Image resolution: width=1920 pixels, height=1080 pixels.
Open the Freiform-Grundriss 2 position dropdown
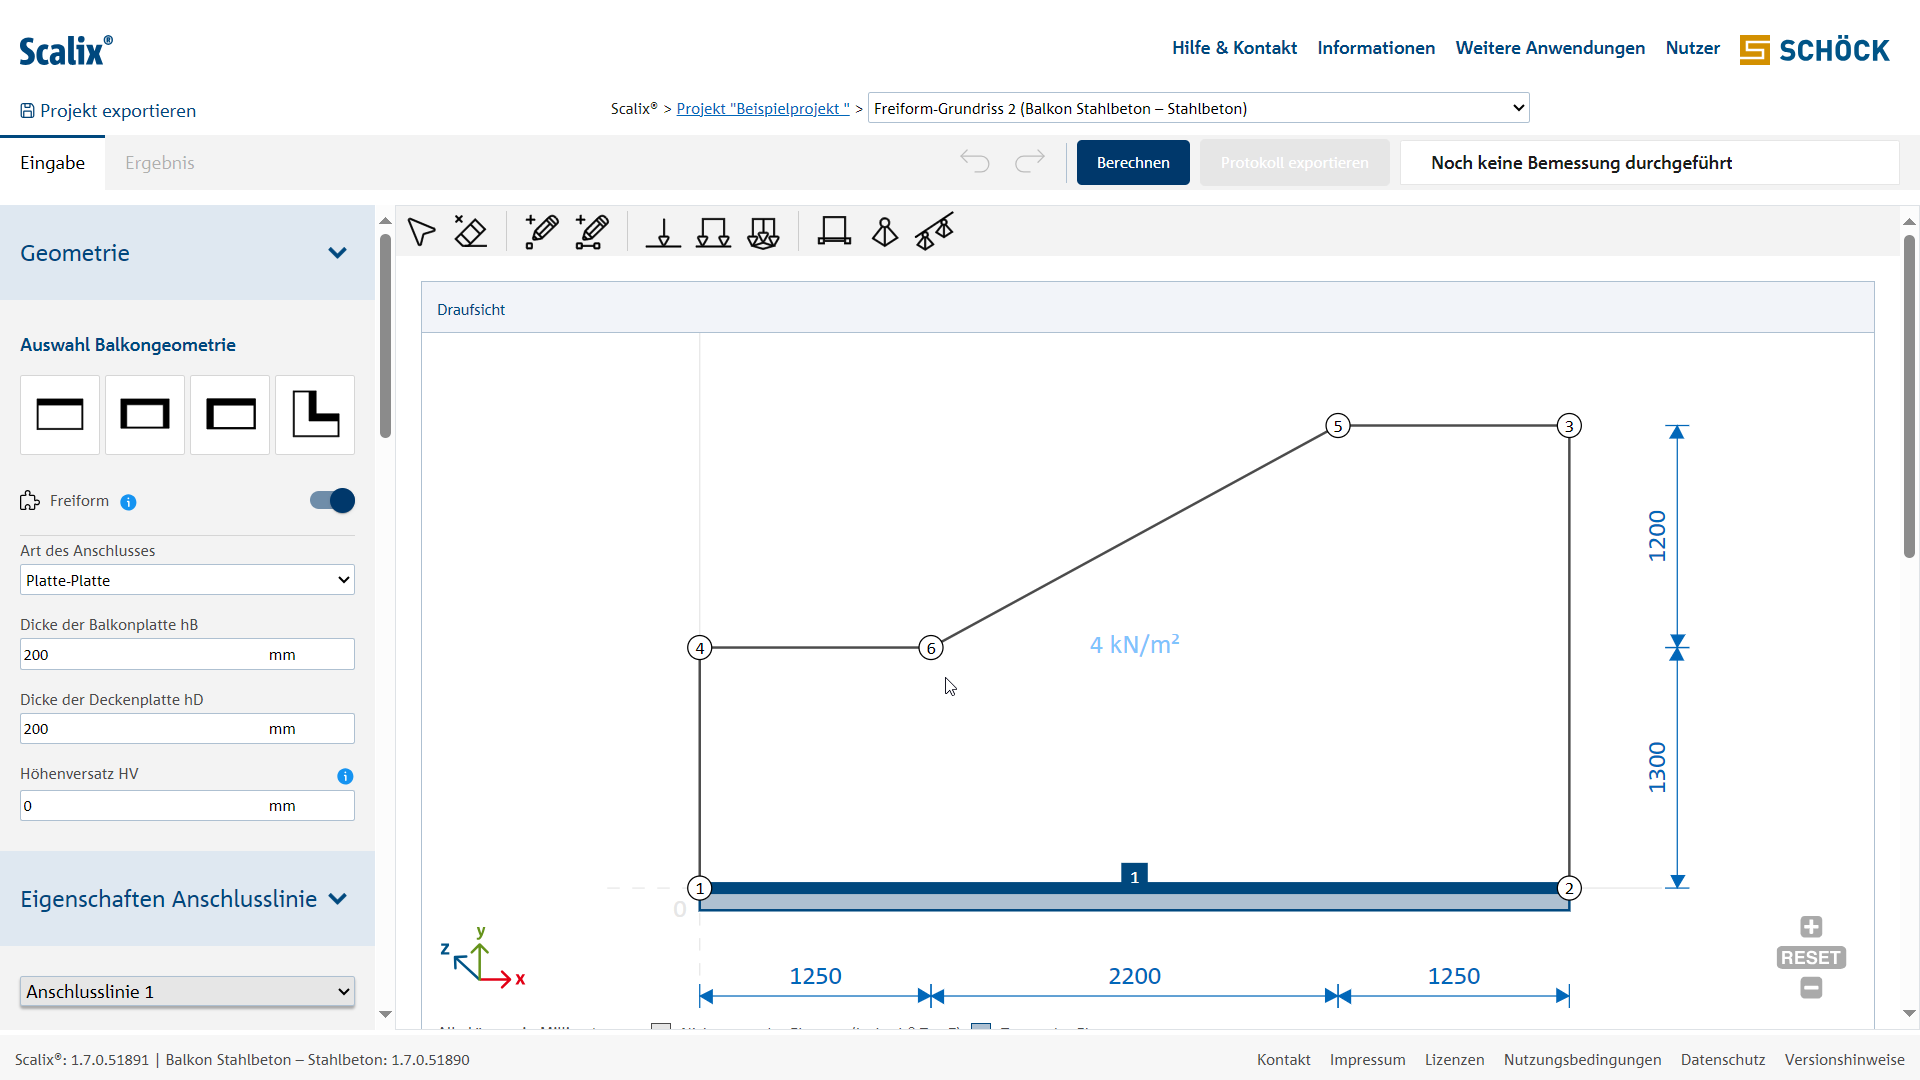point(1198,108)
